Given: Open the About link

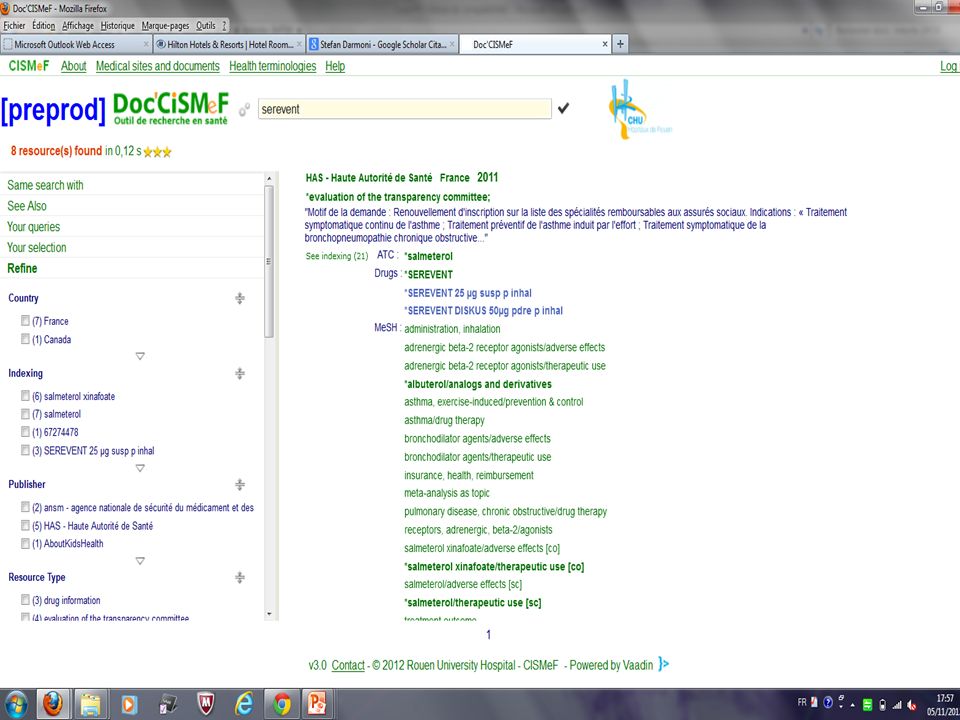Looking at the screenshot, I should [x=73, y=66].
